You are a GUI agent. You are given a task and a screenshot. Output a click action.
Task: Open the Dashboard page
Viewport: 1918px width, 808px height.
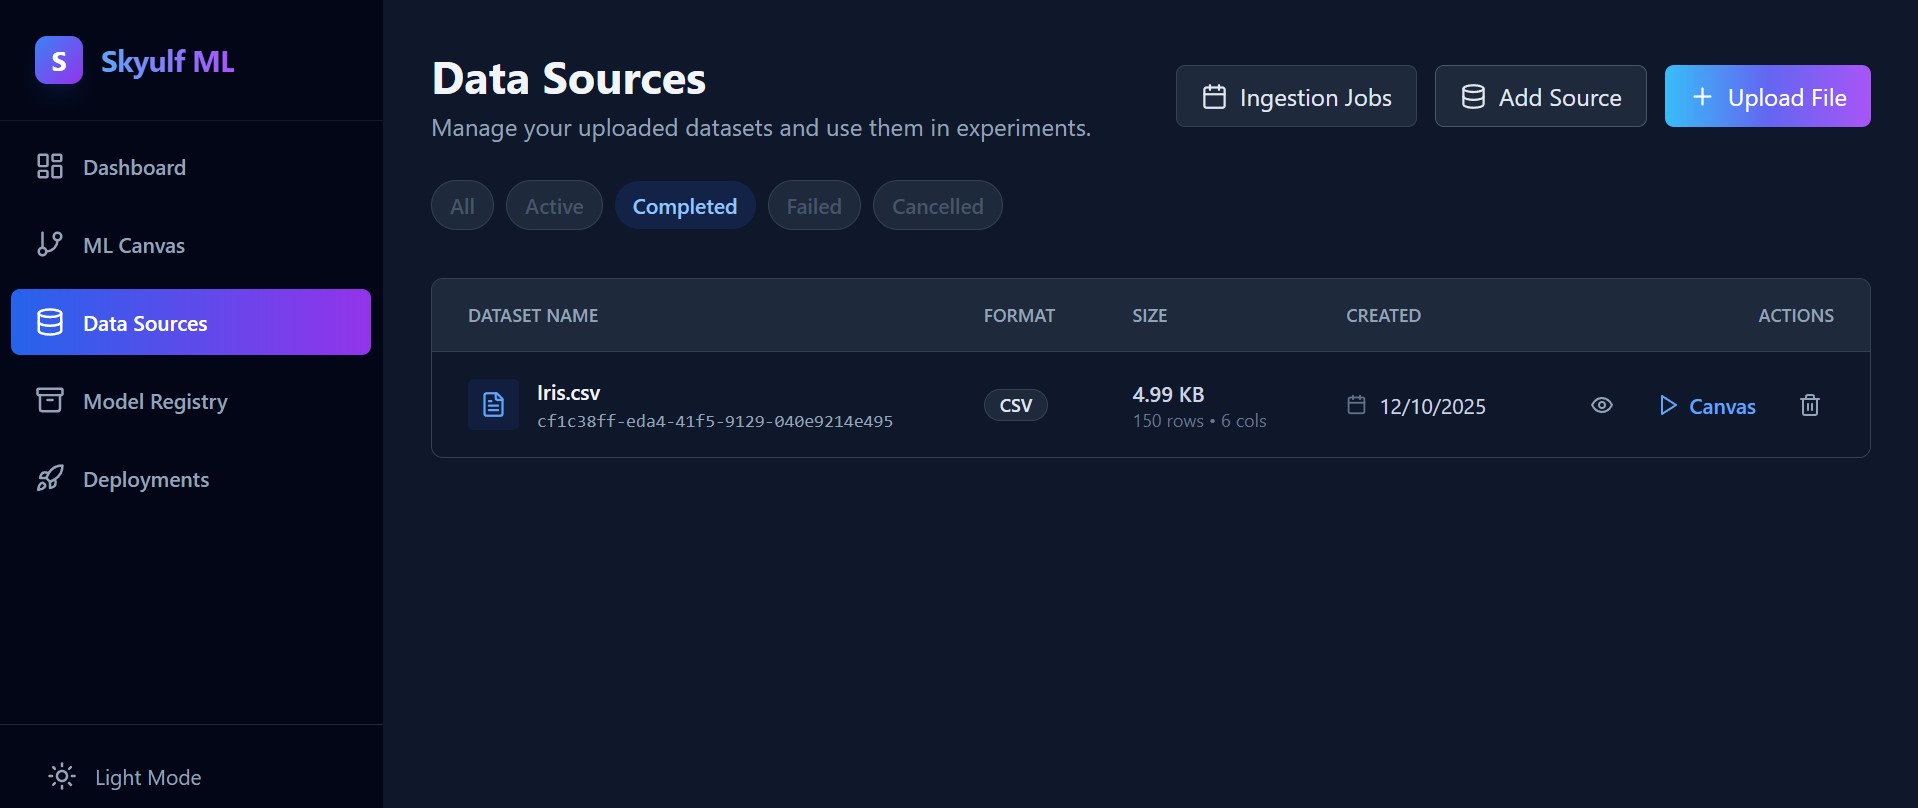pos(134,167)
